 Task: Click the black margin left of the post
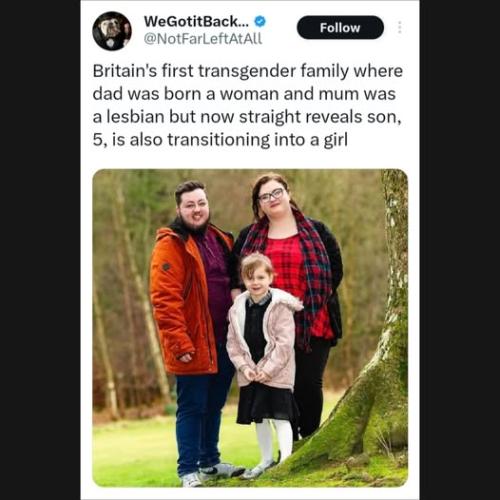pos(40,250)
